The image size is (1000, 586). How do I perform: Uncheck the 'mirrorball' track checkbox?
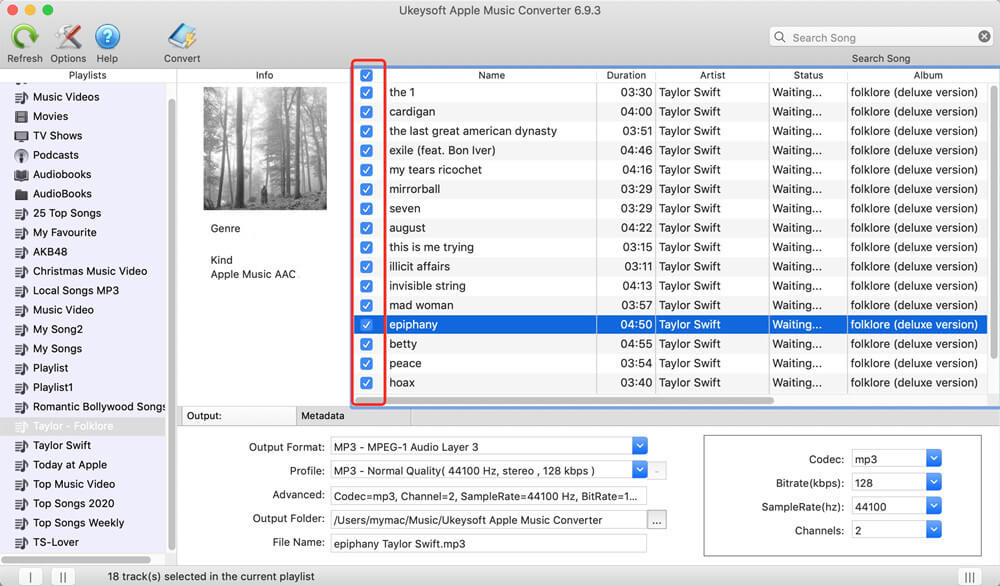(366, 189)
